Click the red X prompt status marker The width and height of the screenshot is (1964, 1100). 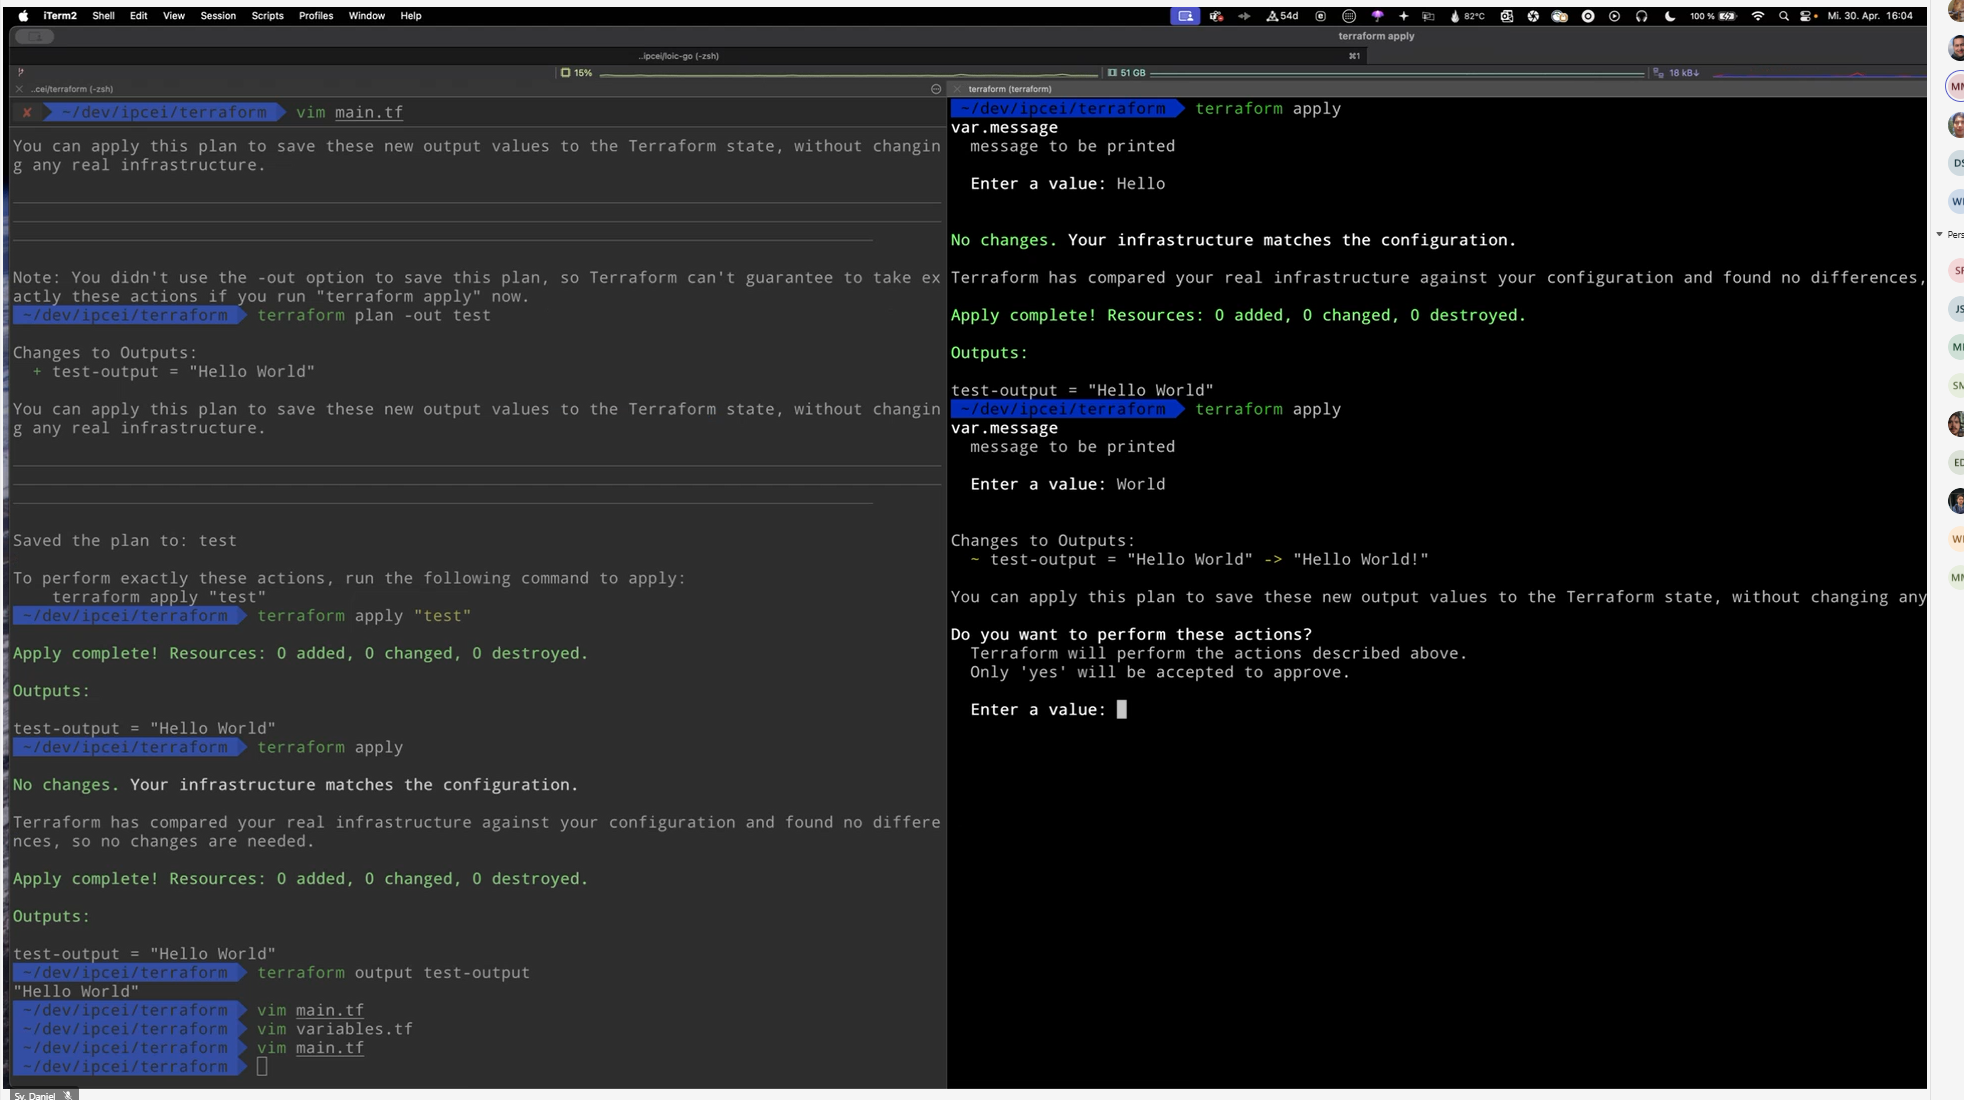[27, 113]
